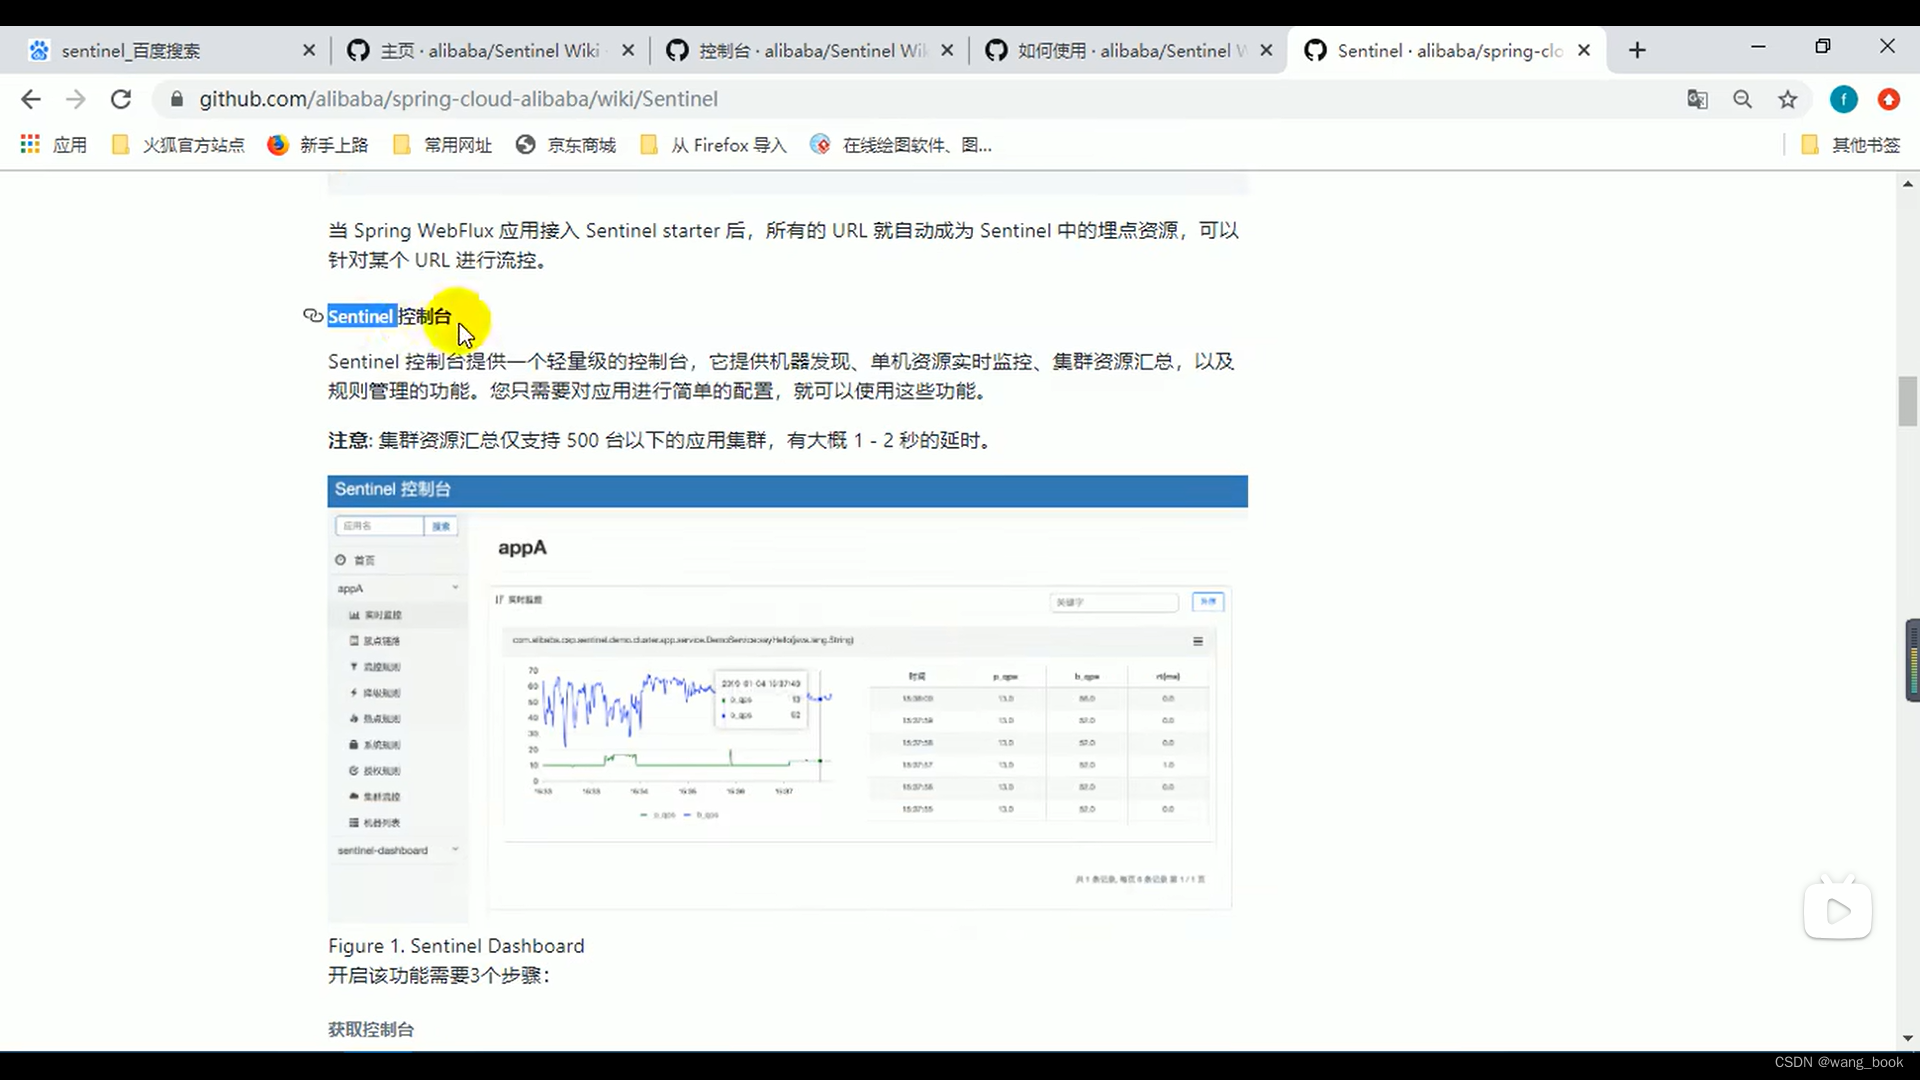Image resolution: width=1920 pixels, height=1080 pixels.
Task: Open the 在线绘图软件 bookmark
Action: click(901, 145)
